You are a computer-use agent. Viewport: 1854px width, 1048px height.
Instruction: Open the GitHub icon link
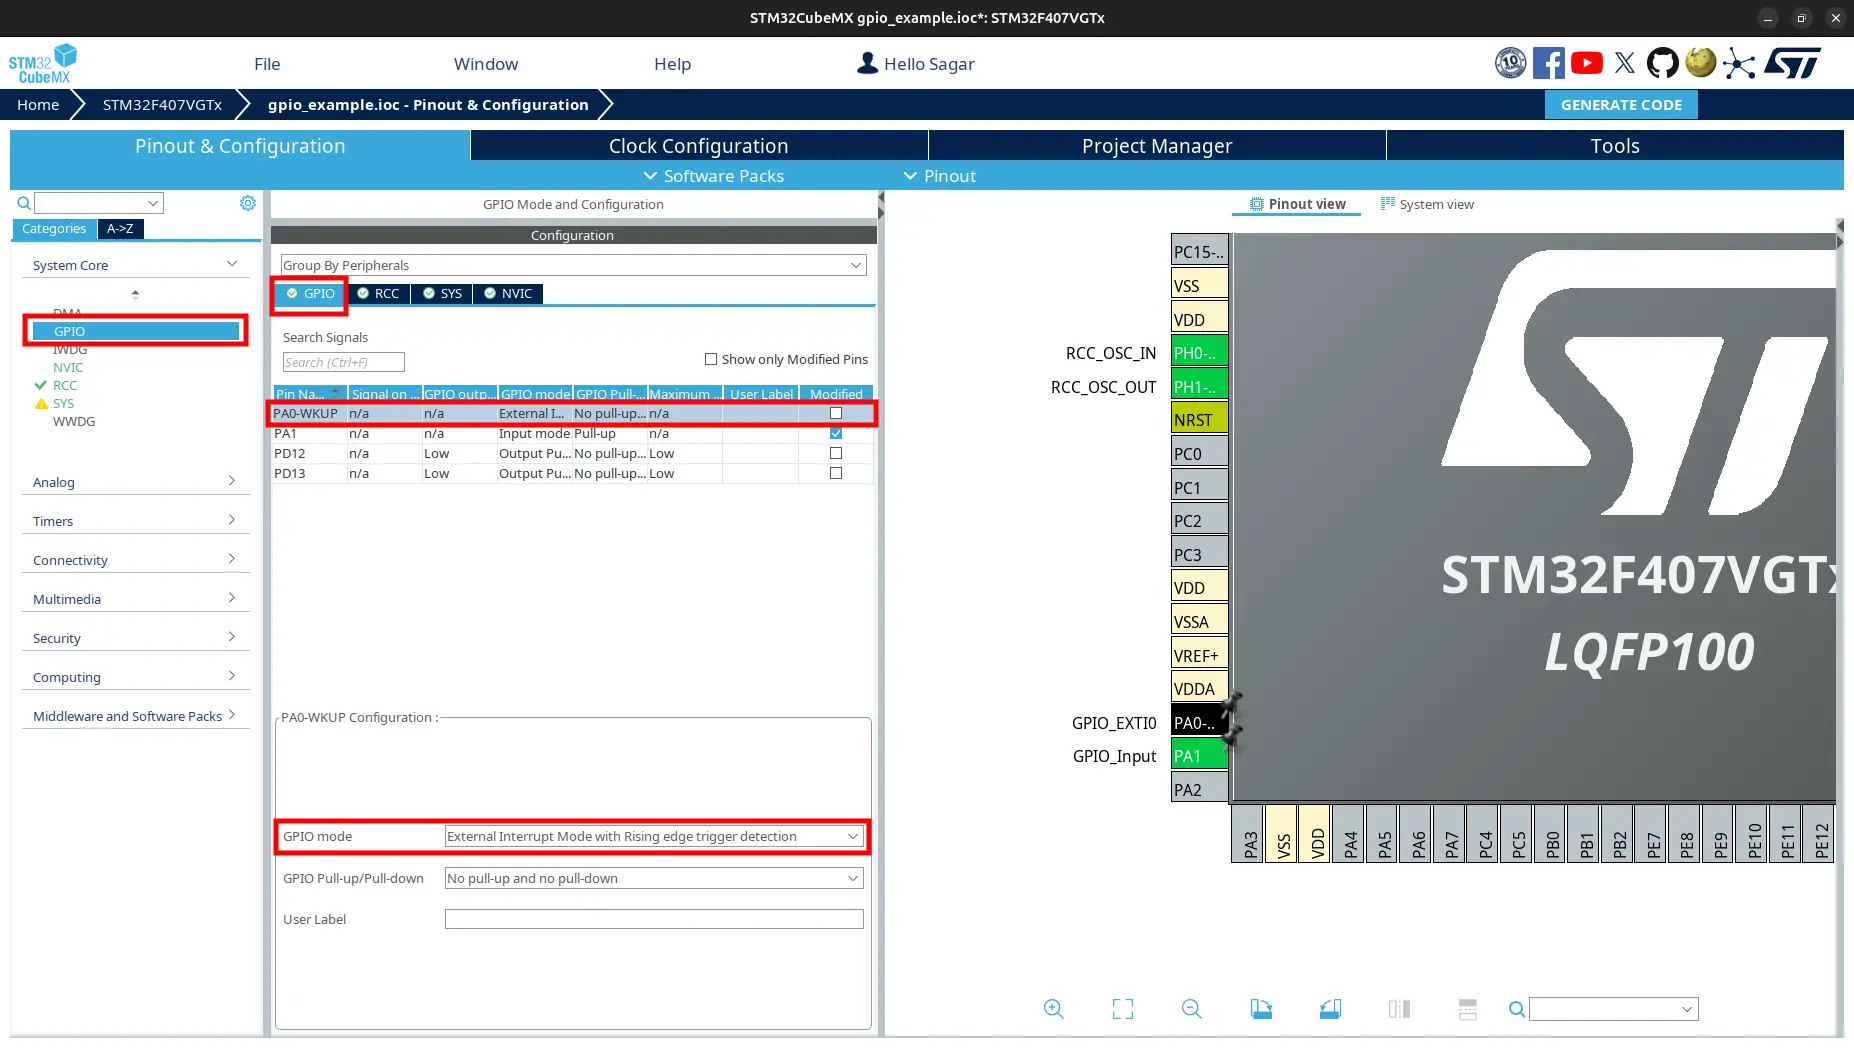tap(1662, 63)
